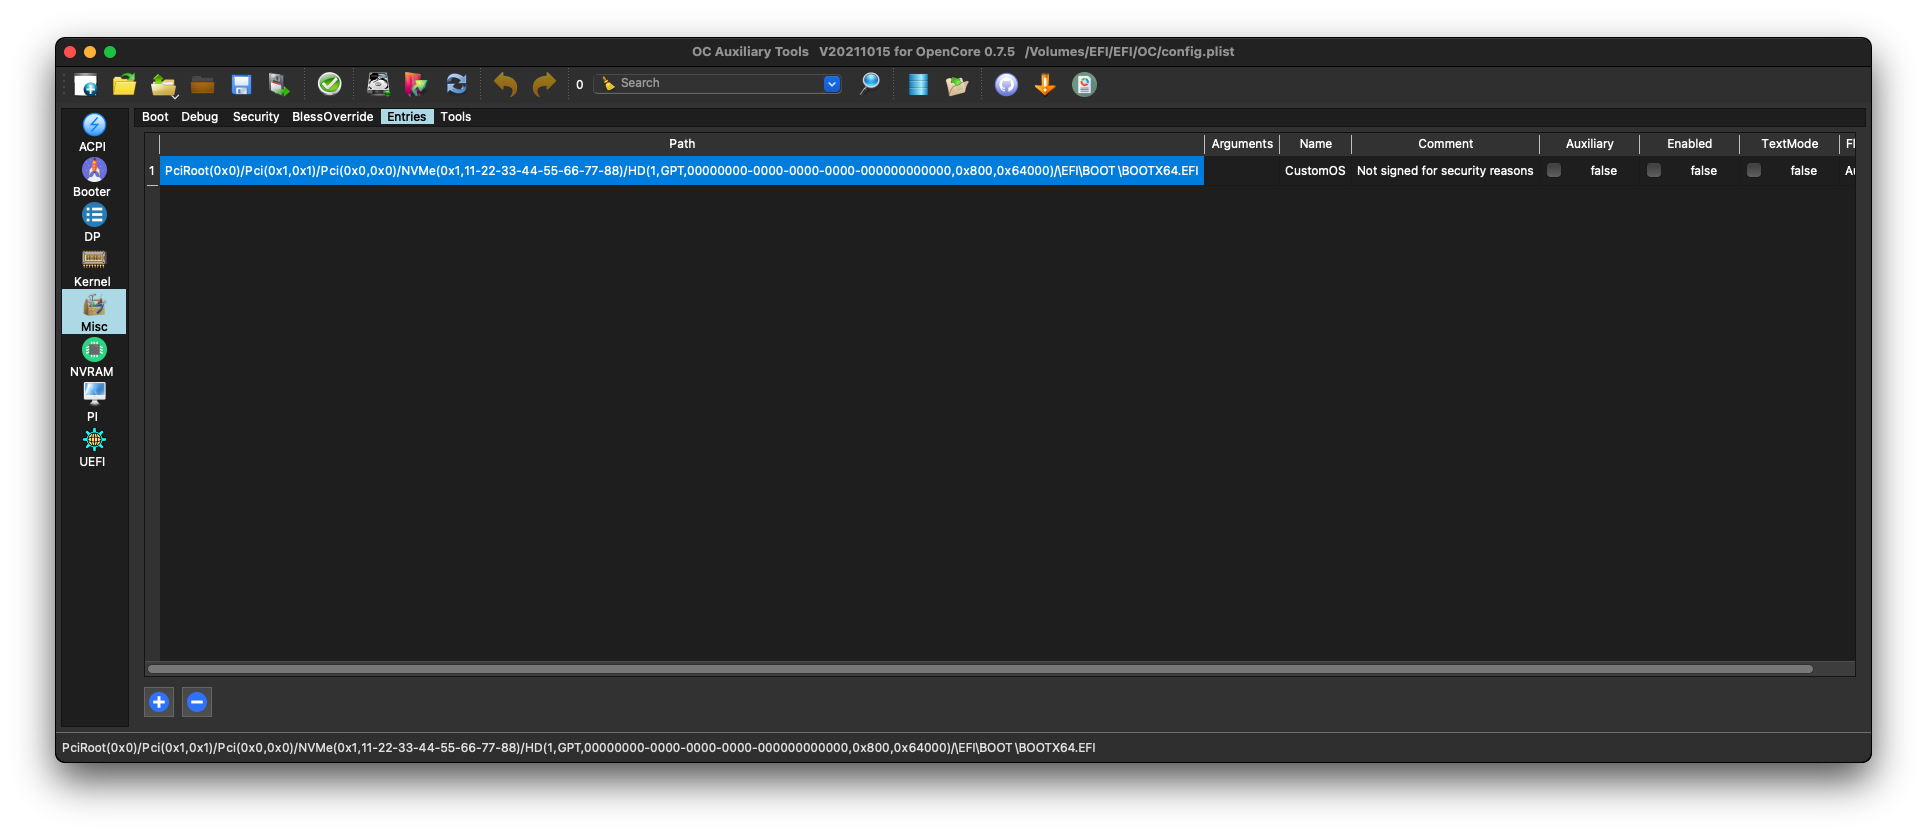
Task: Remove entry with the minus button
Action: 197,702
